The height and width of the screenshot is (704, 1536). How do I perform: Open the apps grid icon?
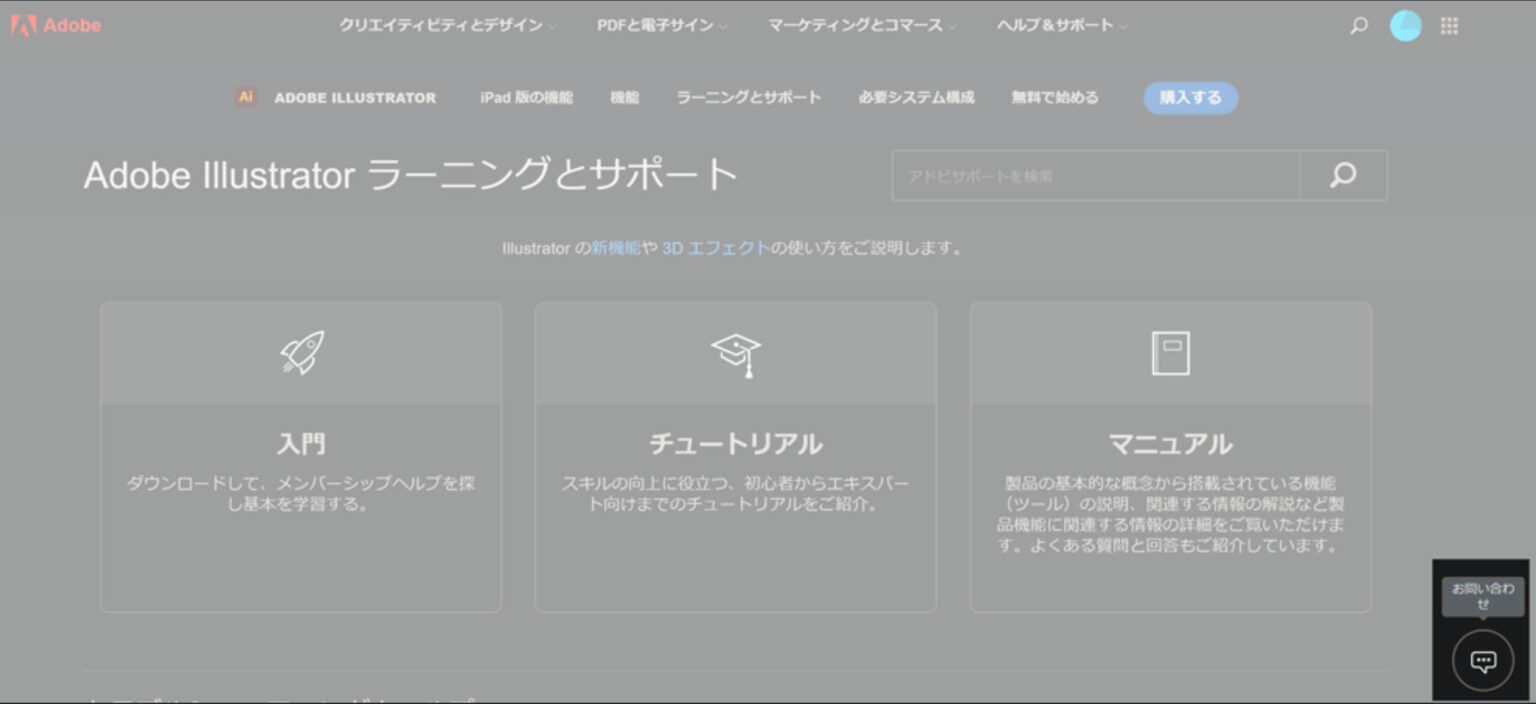[1449, 26]
